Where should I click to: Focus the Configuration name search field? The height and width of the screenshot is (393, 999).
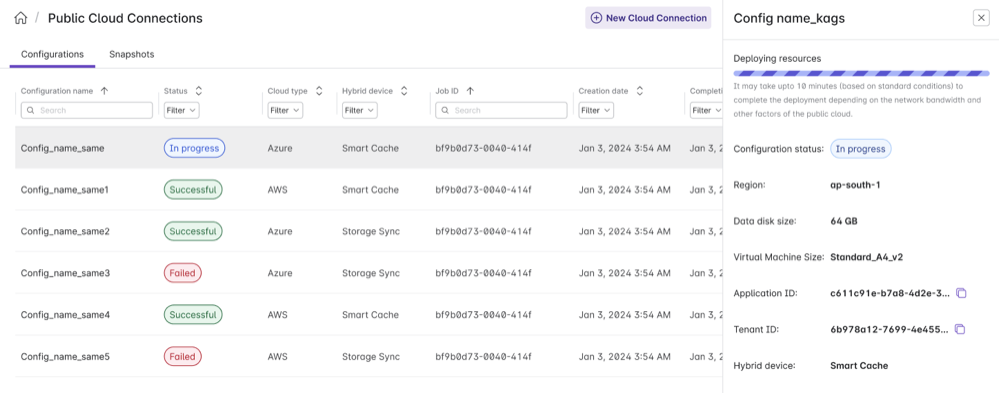click(87, 110)
